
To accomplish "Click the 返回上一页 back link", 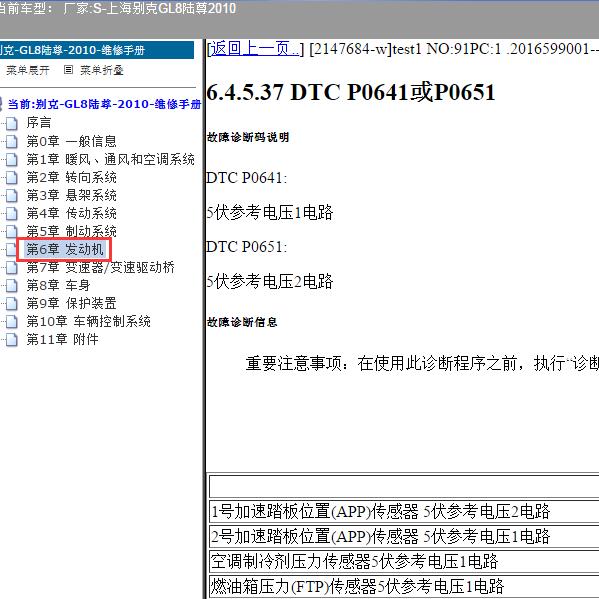I will click(255, 49).
